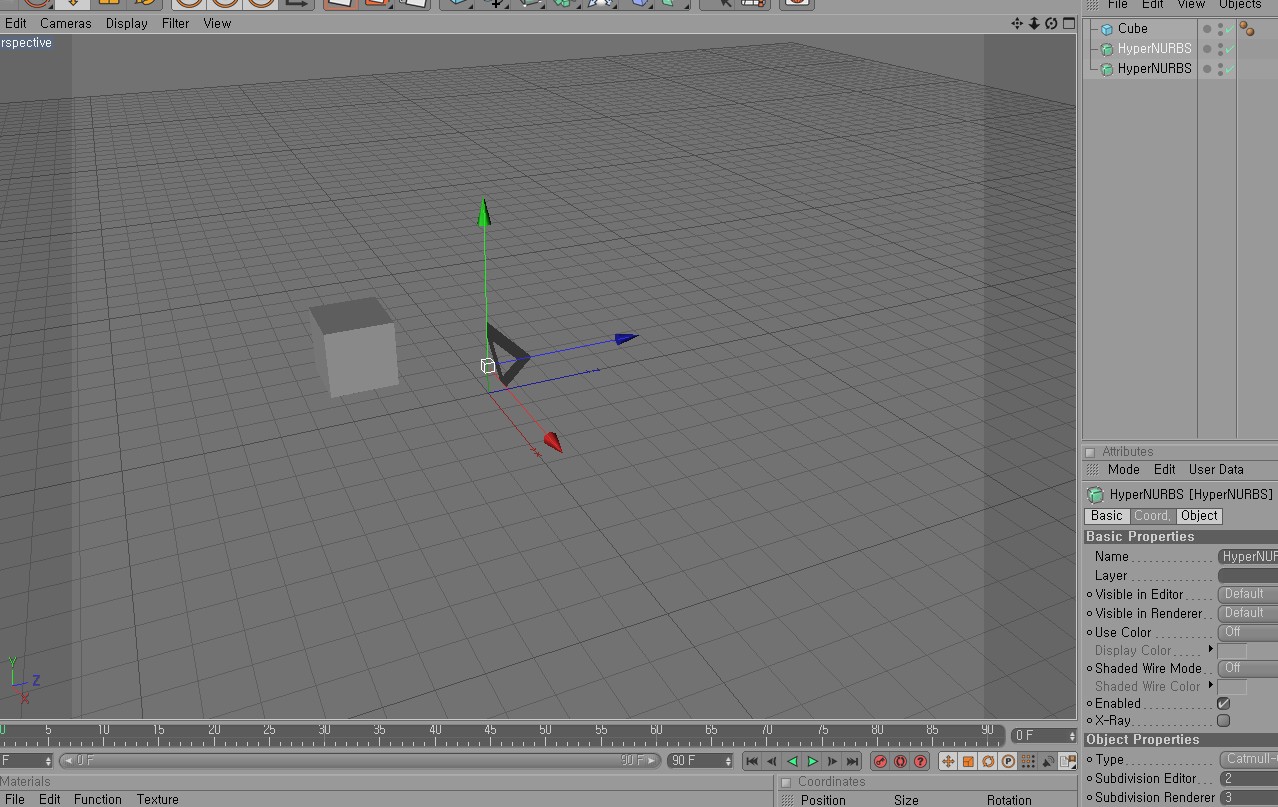Screen dimensions: 1278x807
Task: Open Use Color dropdown
Action: coord(1247,632)
